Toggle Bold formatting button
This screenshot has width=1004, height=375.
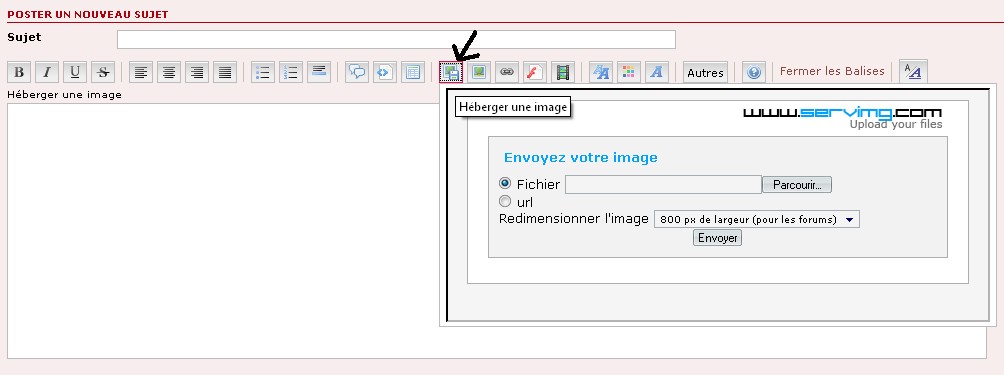(19, 72)
